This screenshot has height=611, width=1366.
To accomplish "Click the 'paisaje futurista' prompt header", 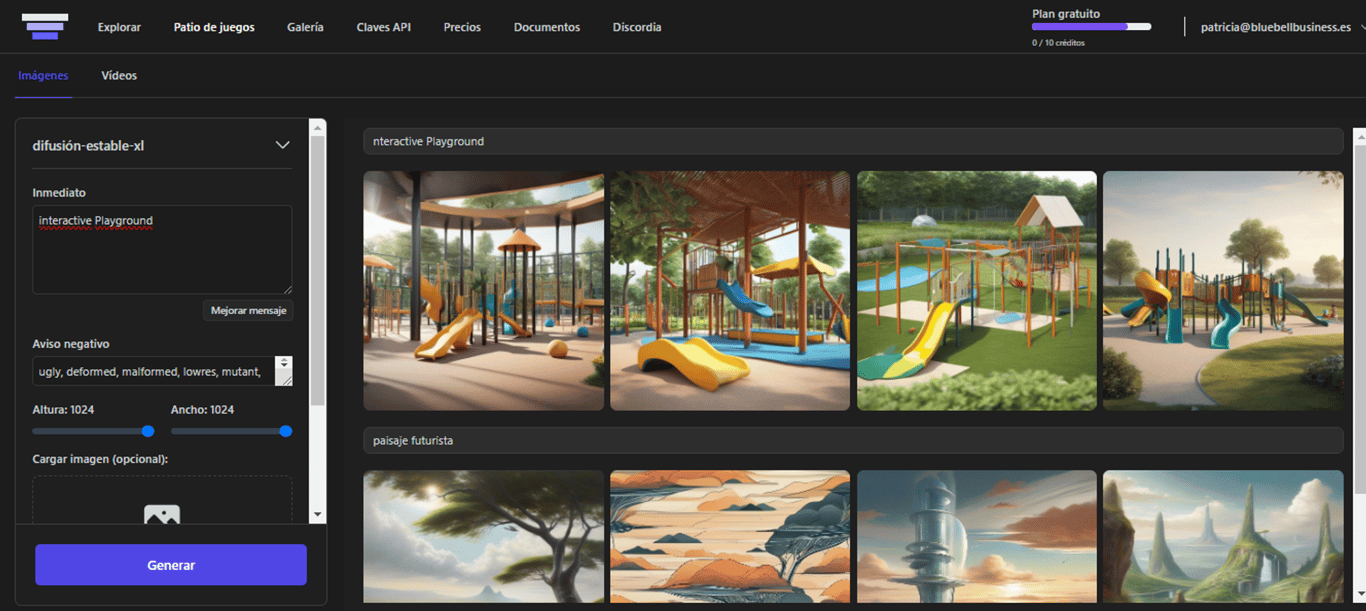I will (853, 440).
